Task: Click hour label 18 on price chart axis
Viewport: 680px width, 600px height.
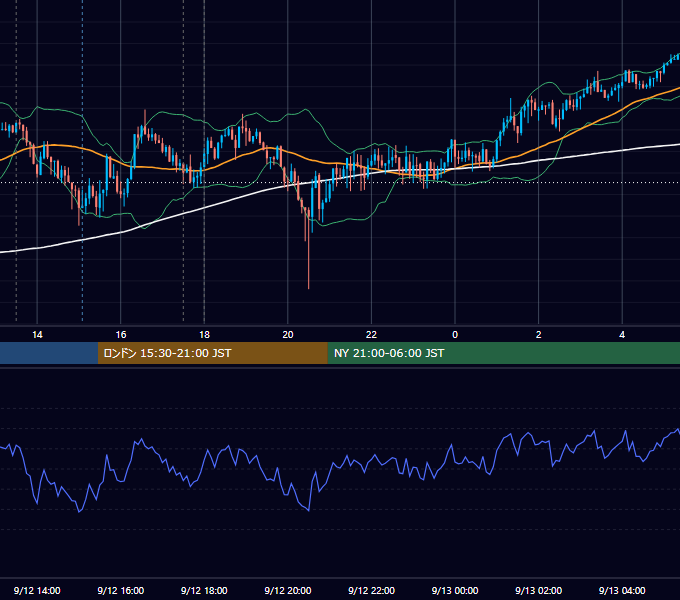Action: (x=204, y=335)
